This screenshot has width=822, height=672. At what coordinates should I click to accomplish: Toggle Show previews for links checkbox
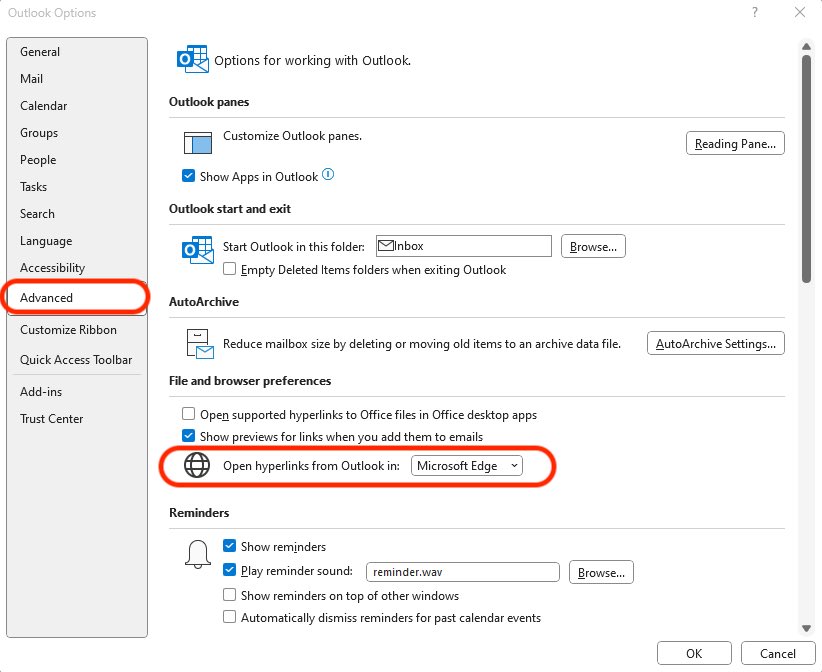[x=188, y=436]
